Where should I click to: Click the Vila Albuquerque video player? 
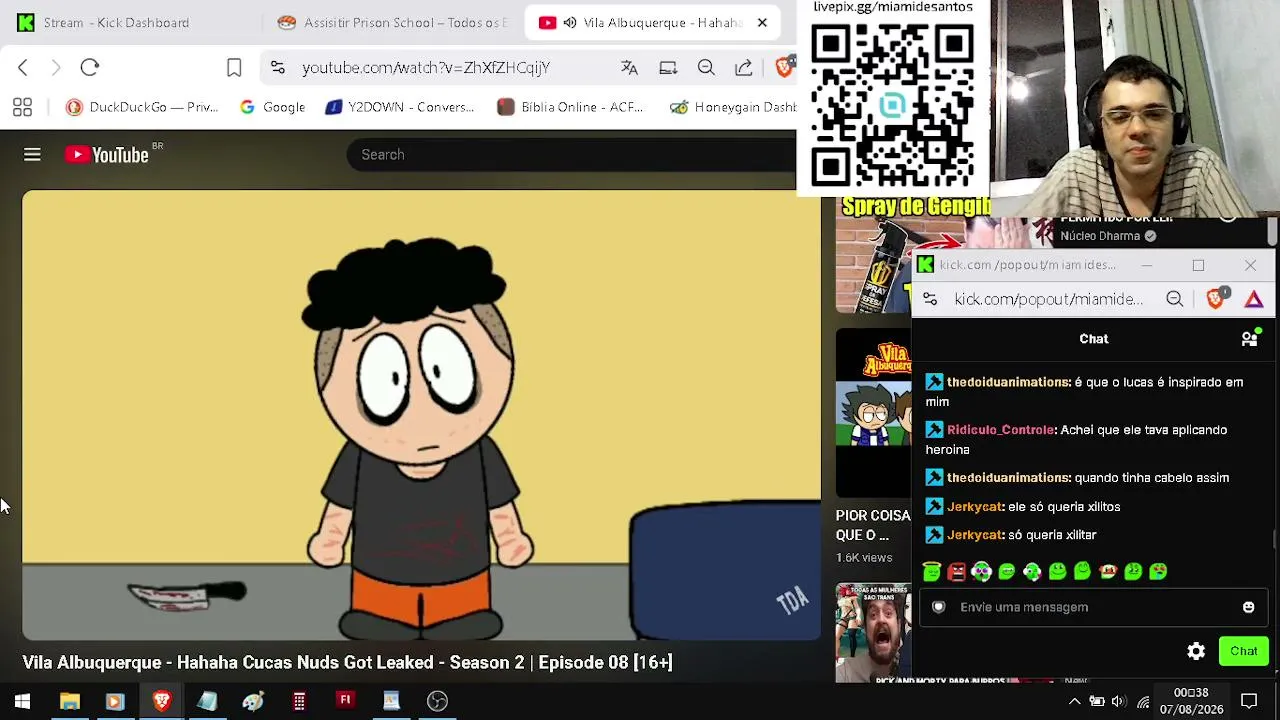[x=421, y=415]
